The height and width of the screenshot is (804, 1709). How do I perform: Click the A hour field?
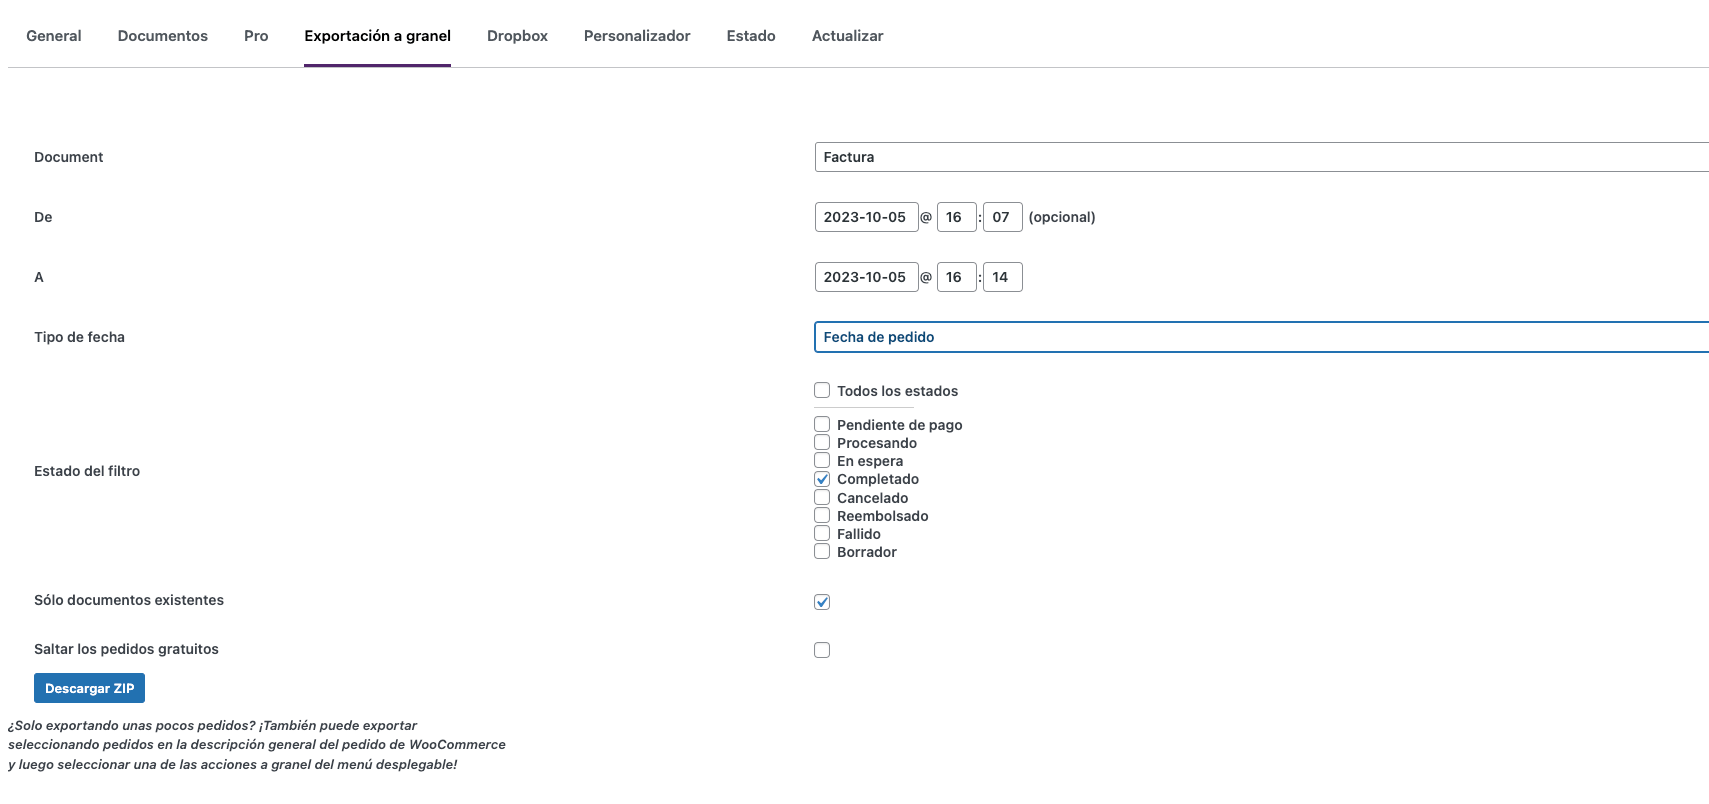956,277
